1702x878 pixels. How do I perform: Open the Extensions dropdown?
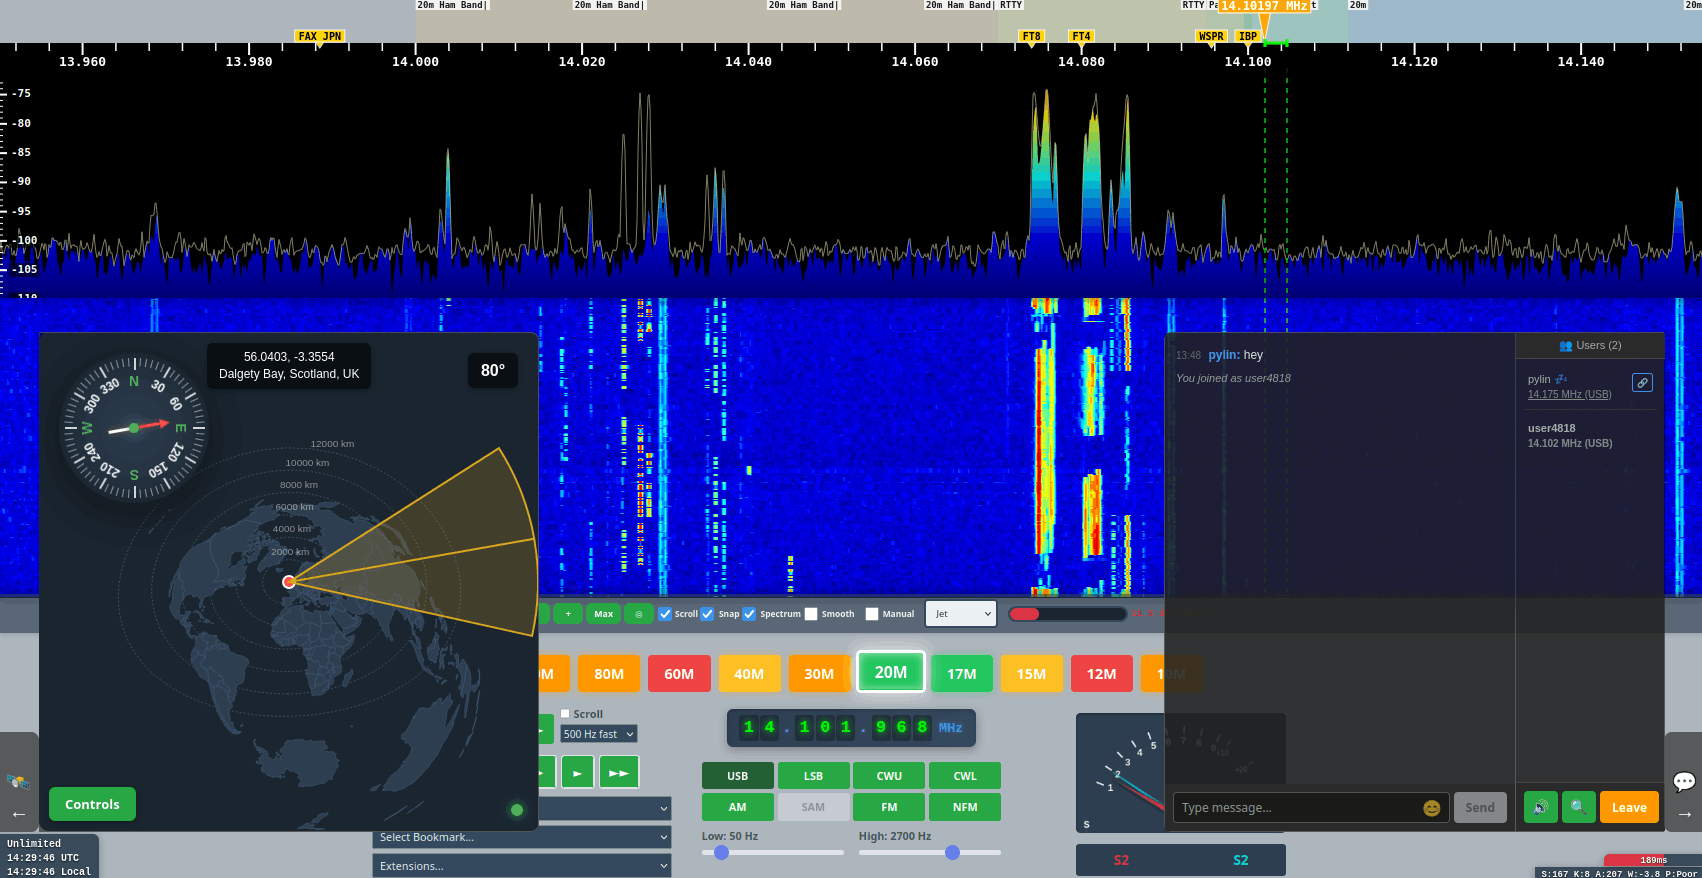521,866
